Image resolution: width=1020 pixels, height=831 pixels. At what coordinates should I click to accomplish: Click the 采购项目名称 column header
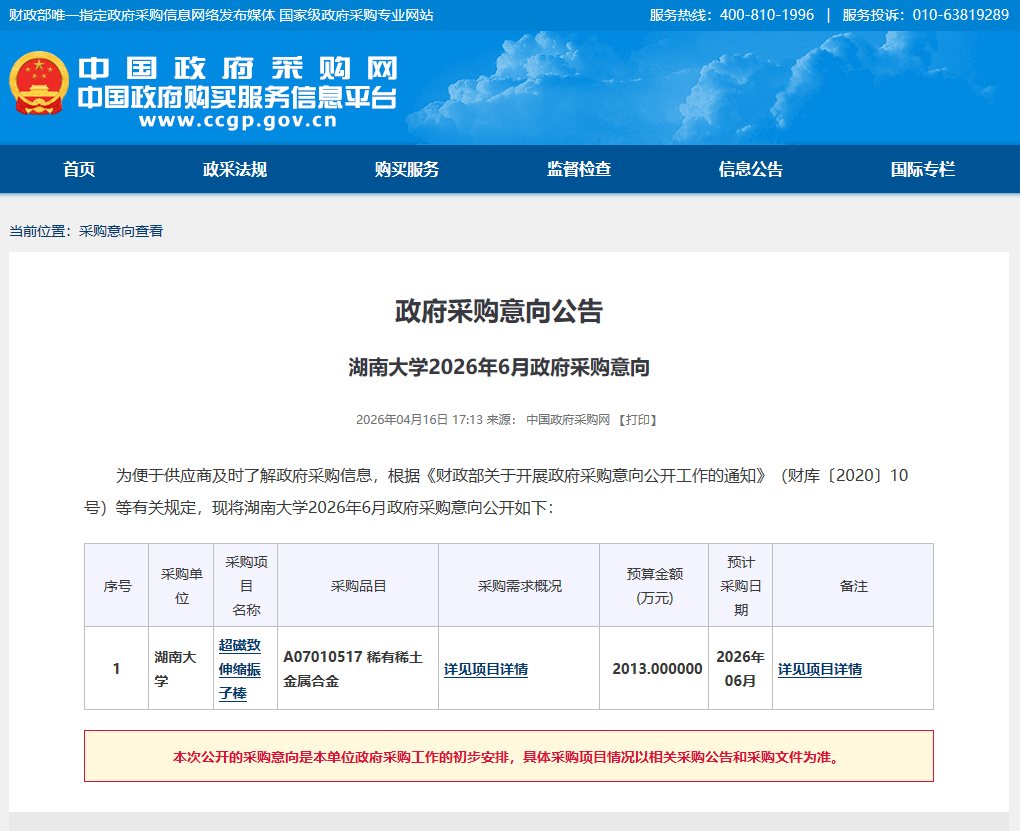click(246, 586)
